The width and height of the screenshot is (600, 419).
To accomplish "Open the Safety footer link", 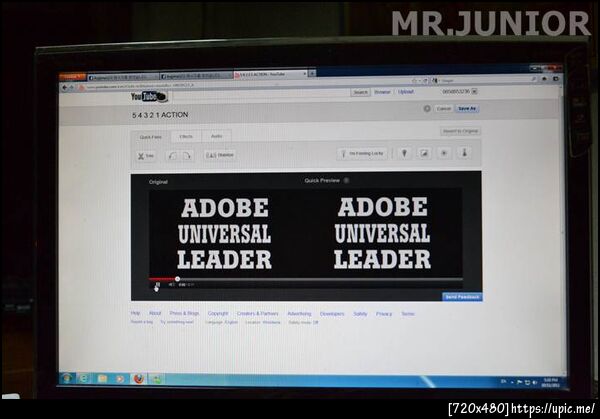I will click(360, 314).
